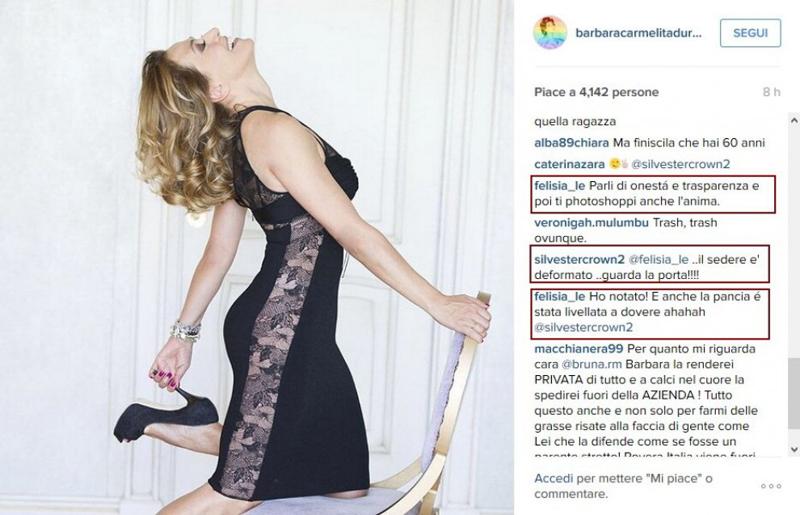Follow account with the SEGUI button
Screen dimensions: 800x515
pos(750,33)
